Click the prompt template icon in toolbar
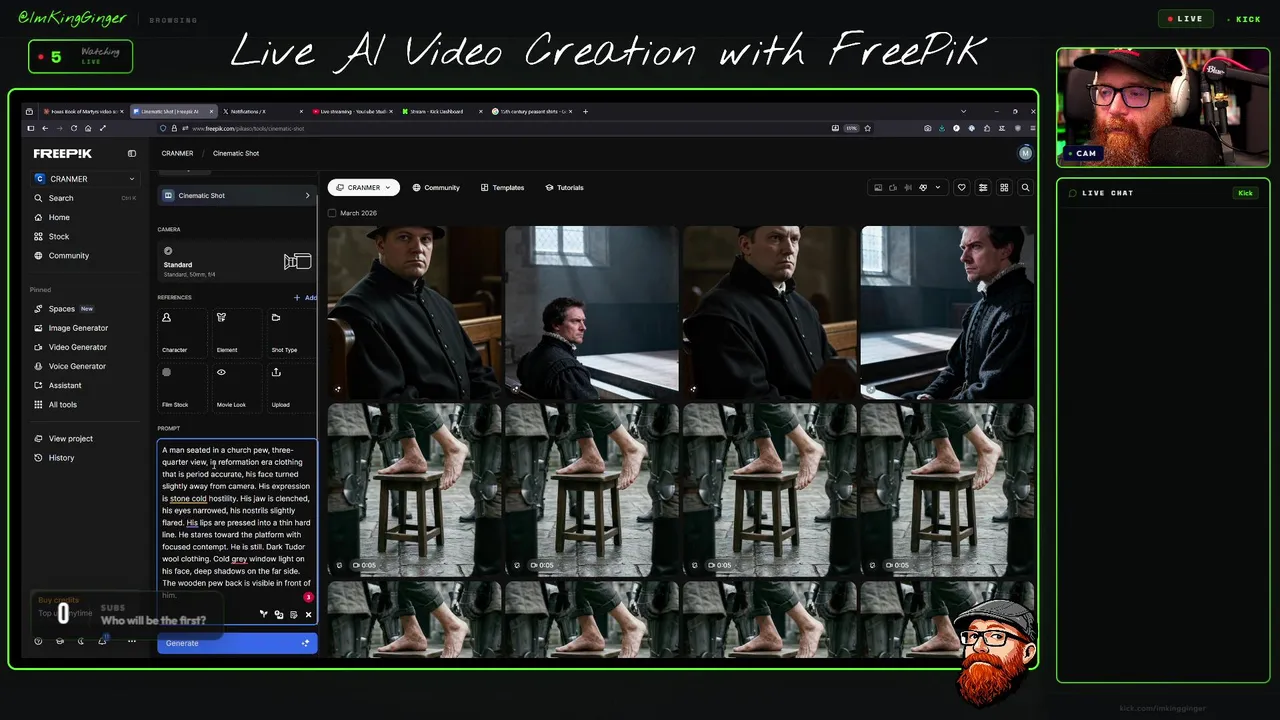 [293, 614]
